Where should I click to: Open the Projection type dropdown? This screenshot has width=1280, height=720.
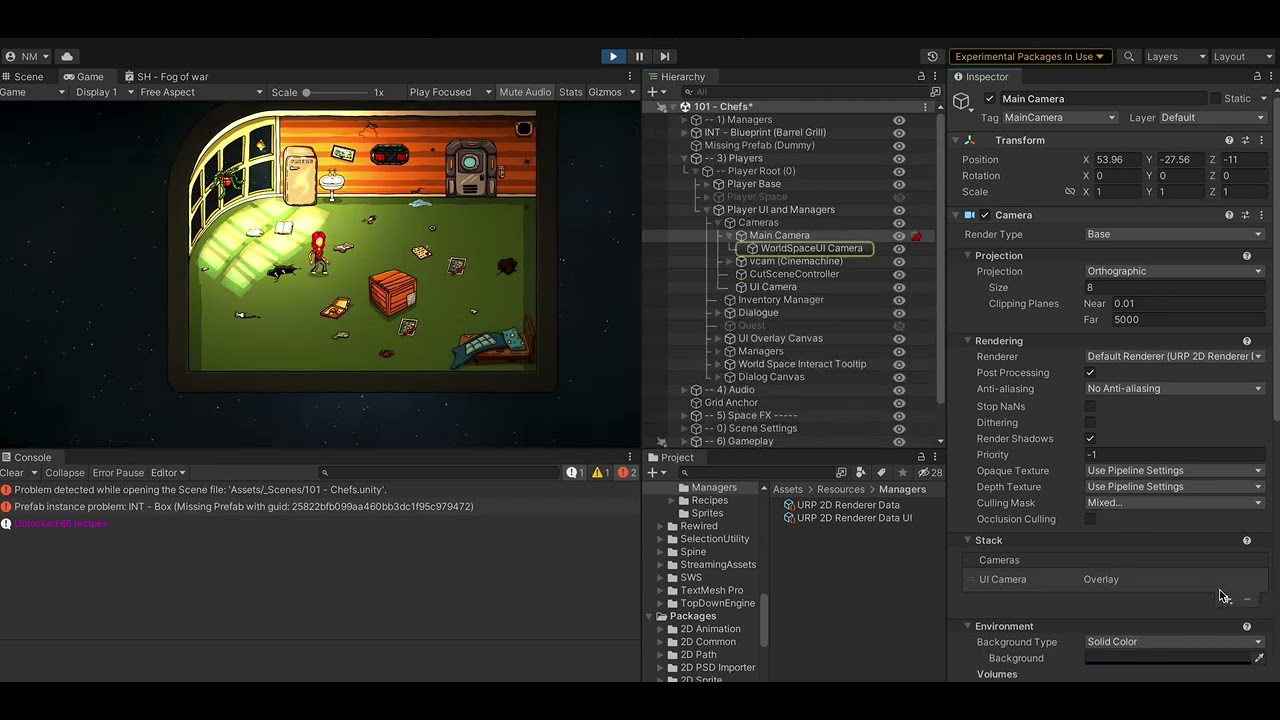click(1174, 271)
